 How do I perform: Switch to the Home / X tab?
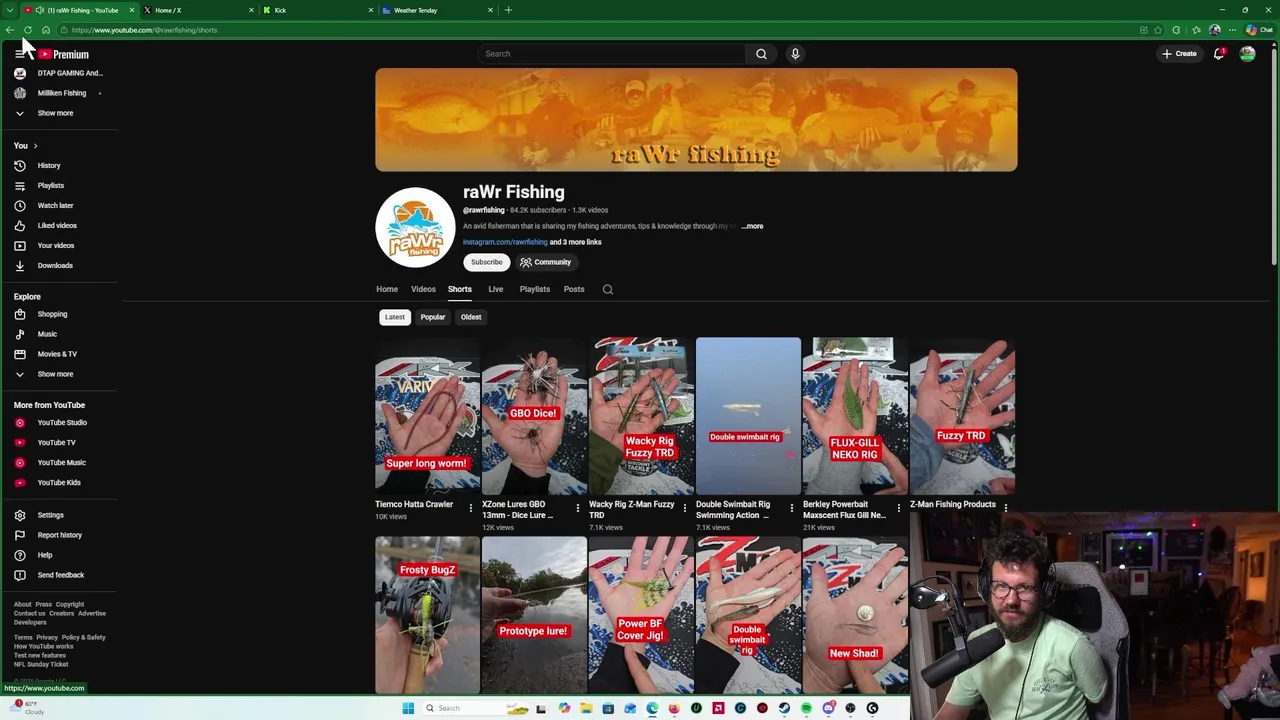[x=196, y=10]
